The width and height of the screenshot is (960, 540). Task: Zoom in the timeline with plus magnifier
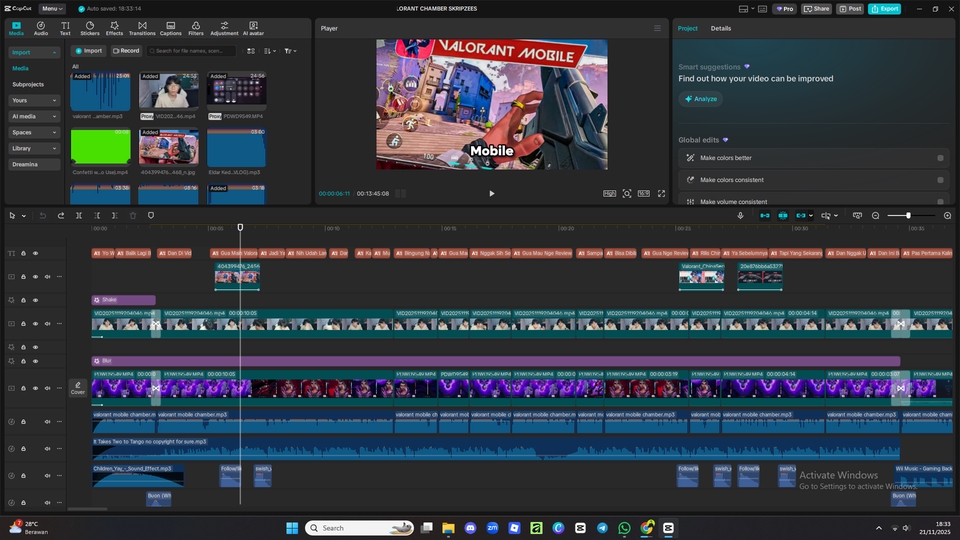point(947,216)
